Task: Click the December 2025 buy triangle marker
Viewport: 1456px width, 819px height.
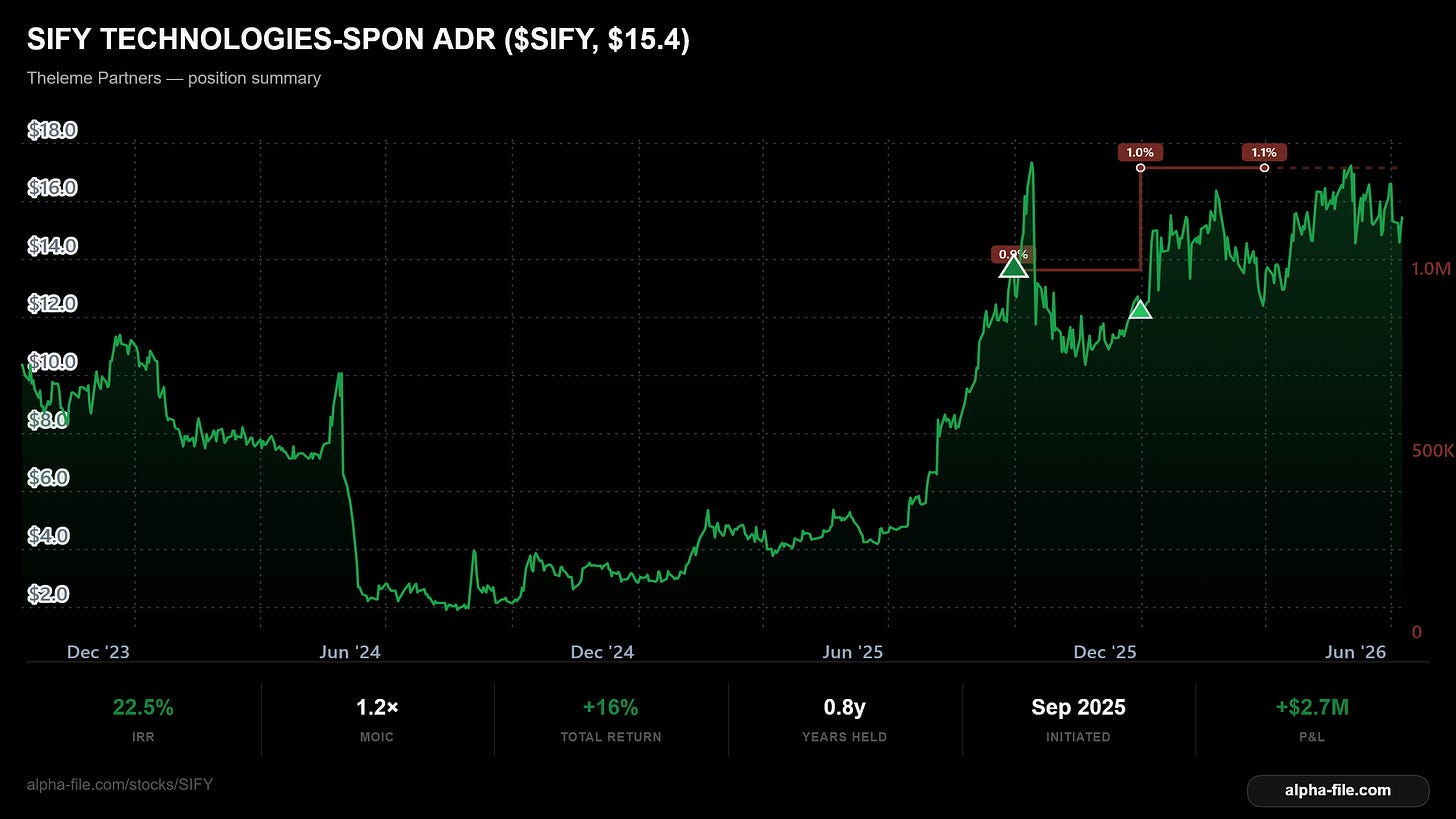Action: coord(1140,309)
